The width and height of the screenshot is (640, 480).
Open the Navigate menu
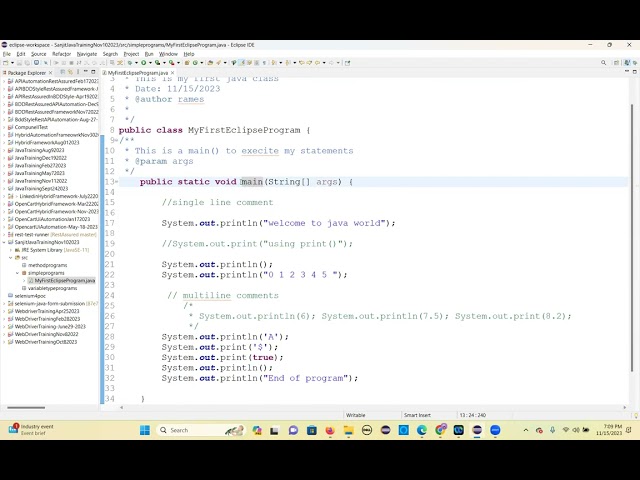(x=87, y=54)
